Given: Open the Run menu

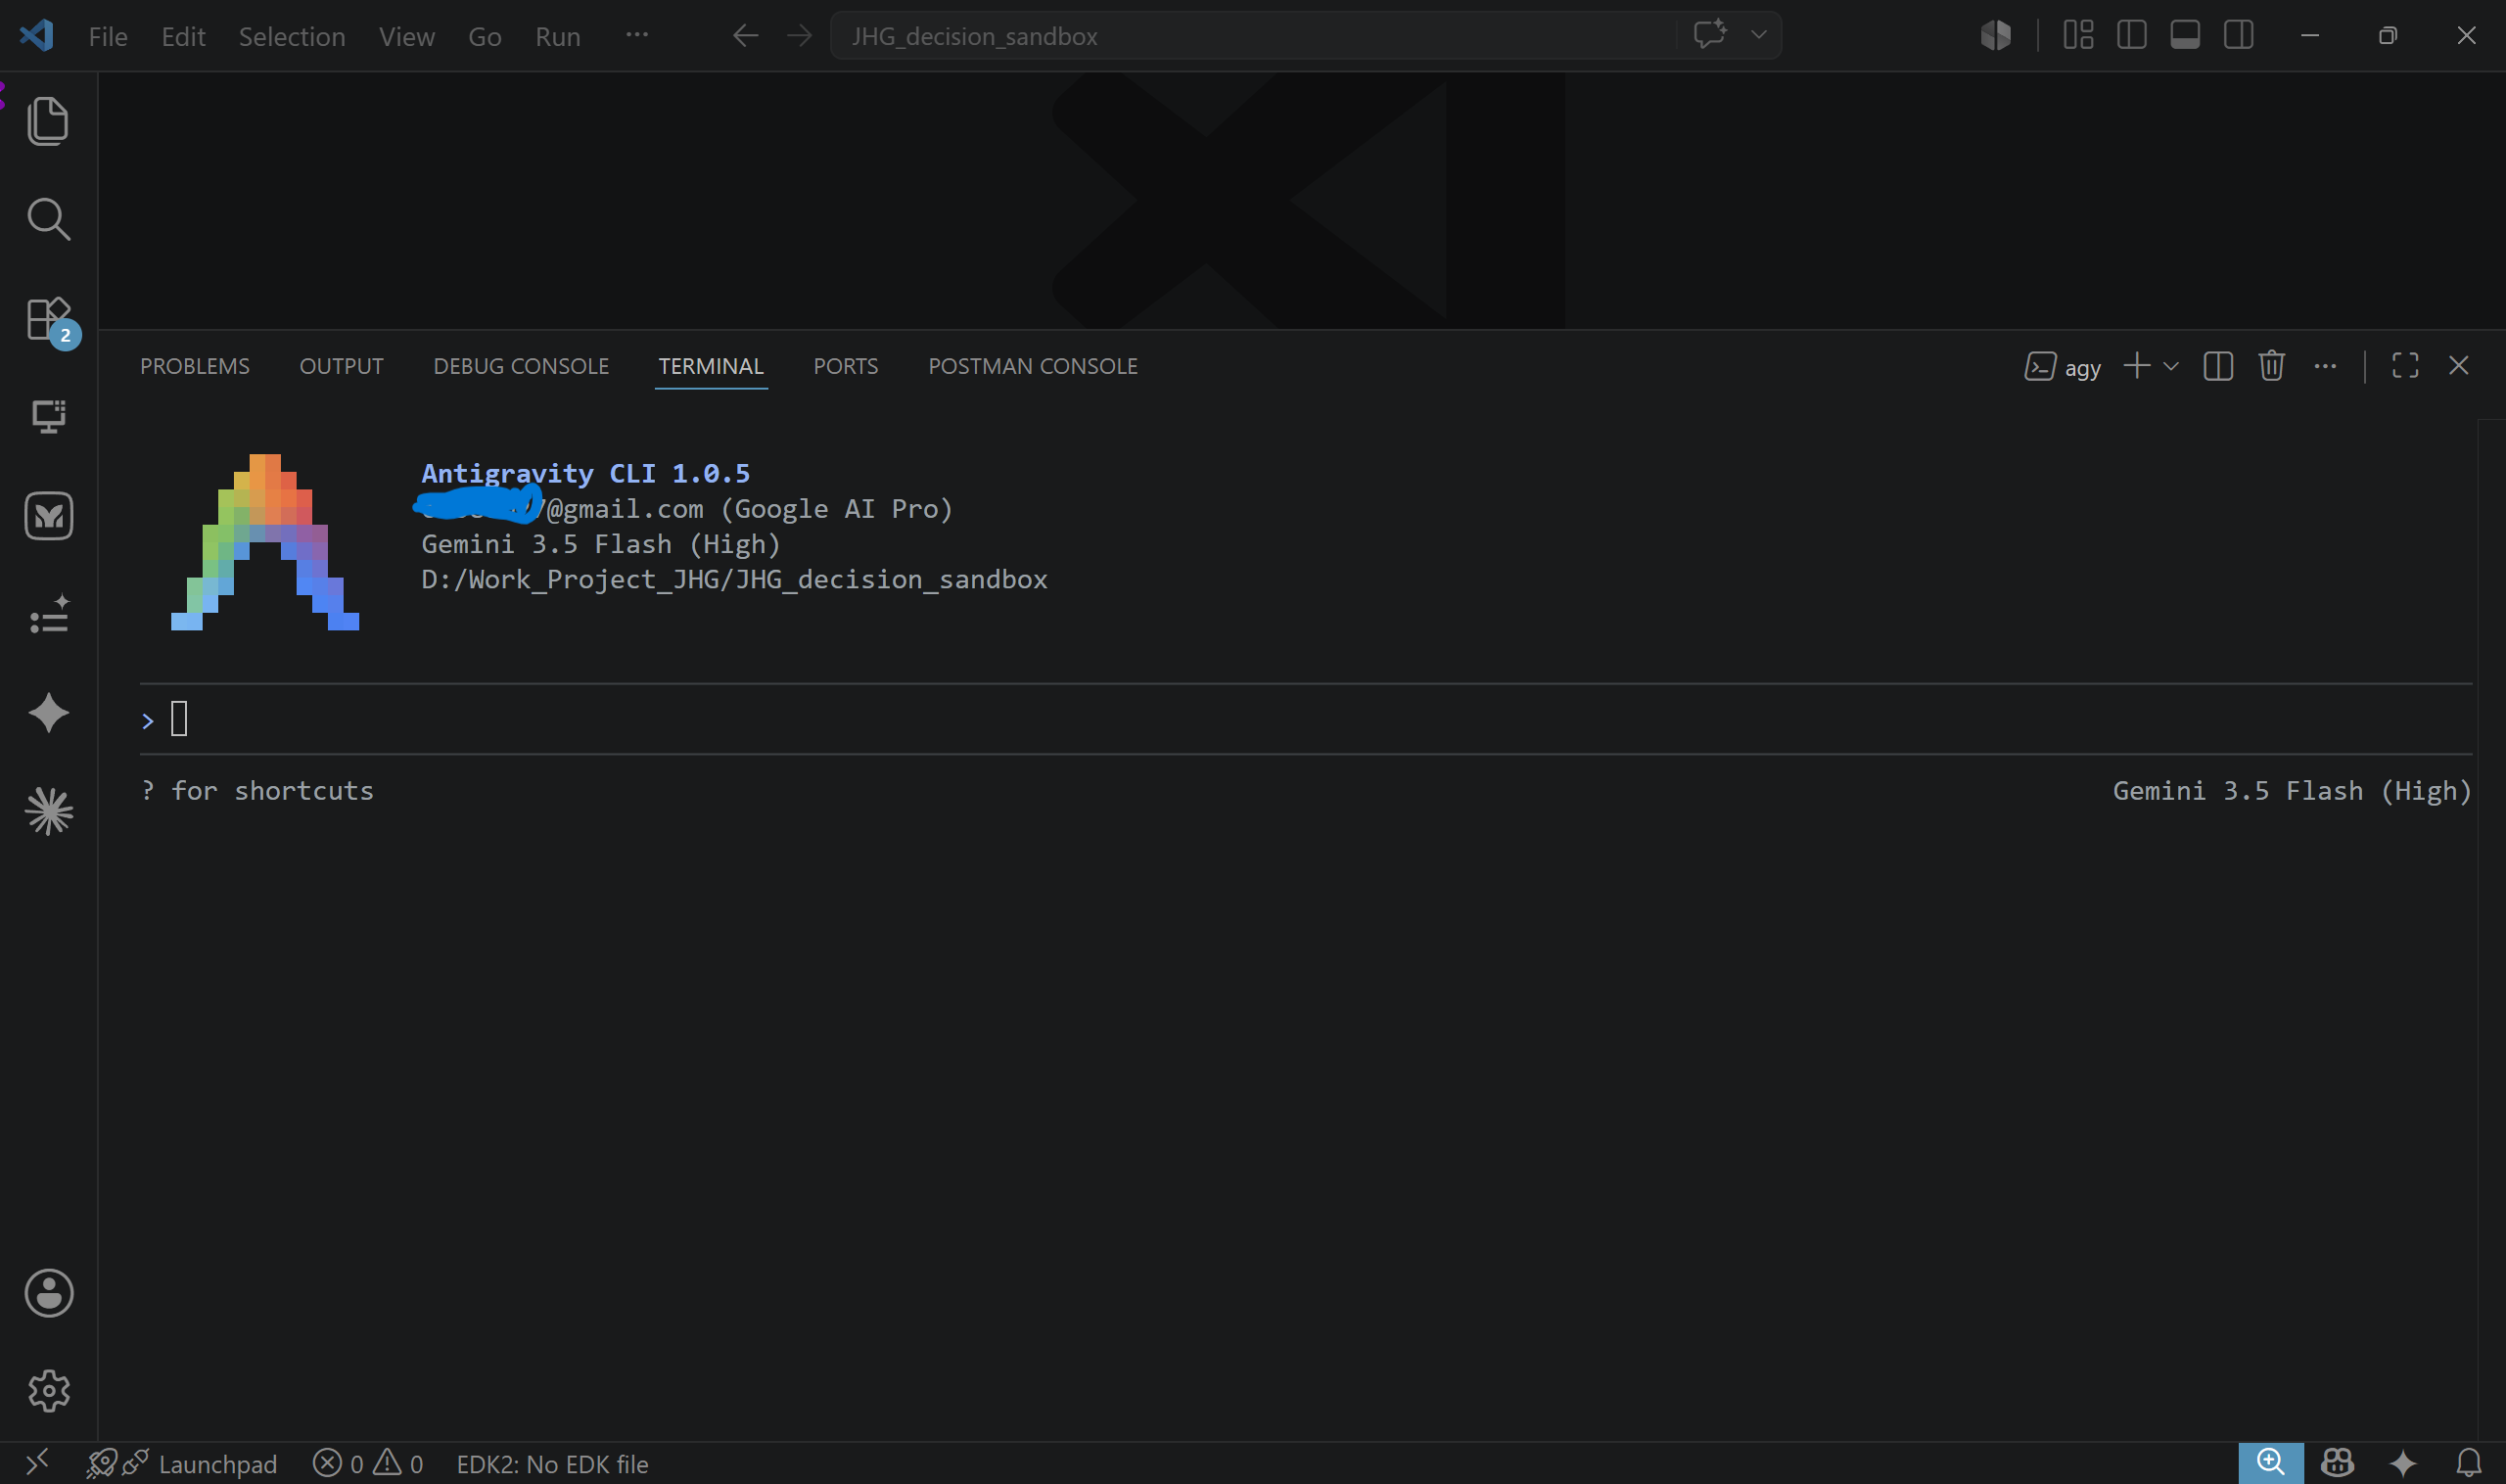Looking at the screenshot, I should 558,37.
